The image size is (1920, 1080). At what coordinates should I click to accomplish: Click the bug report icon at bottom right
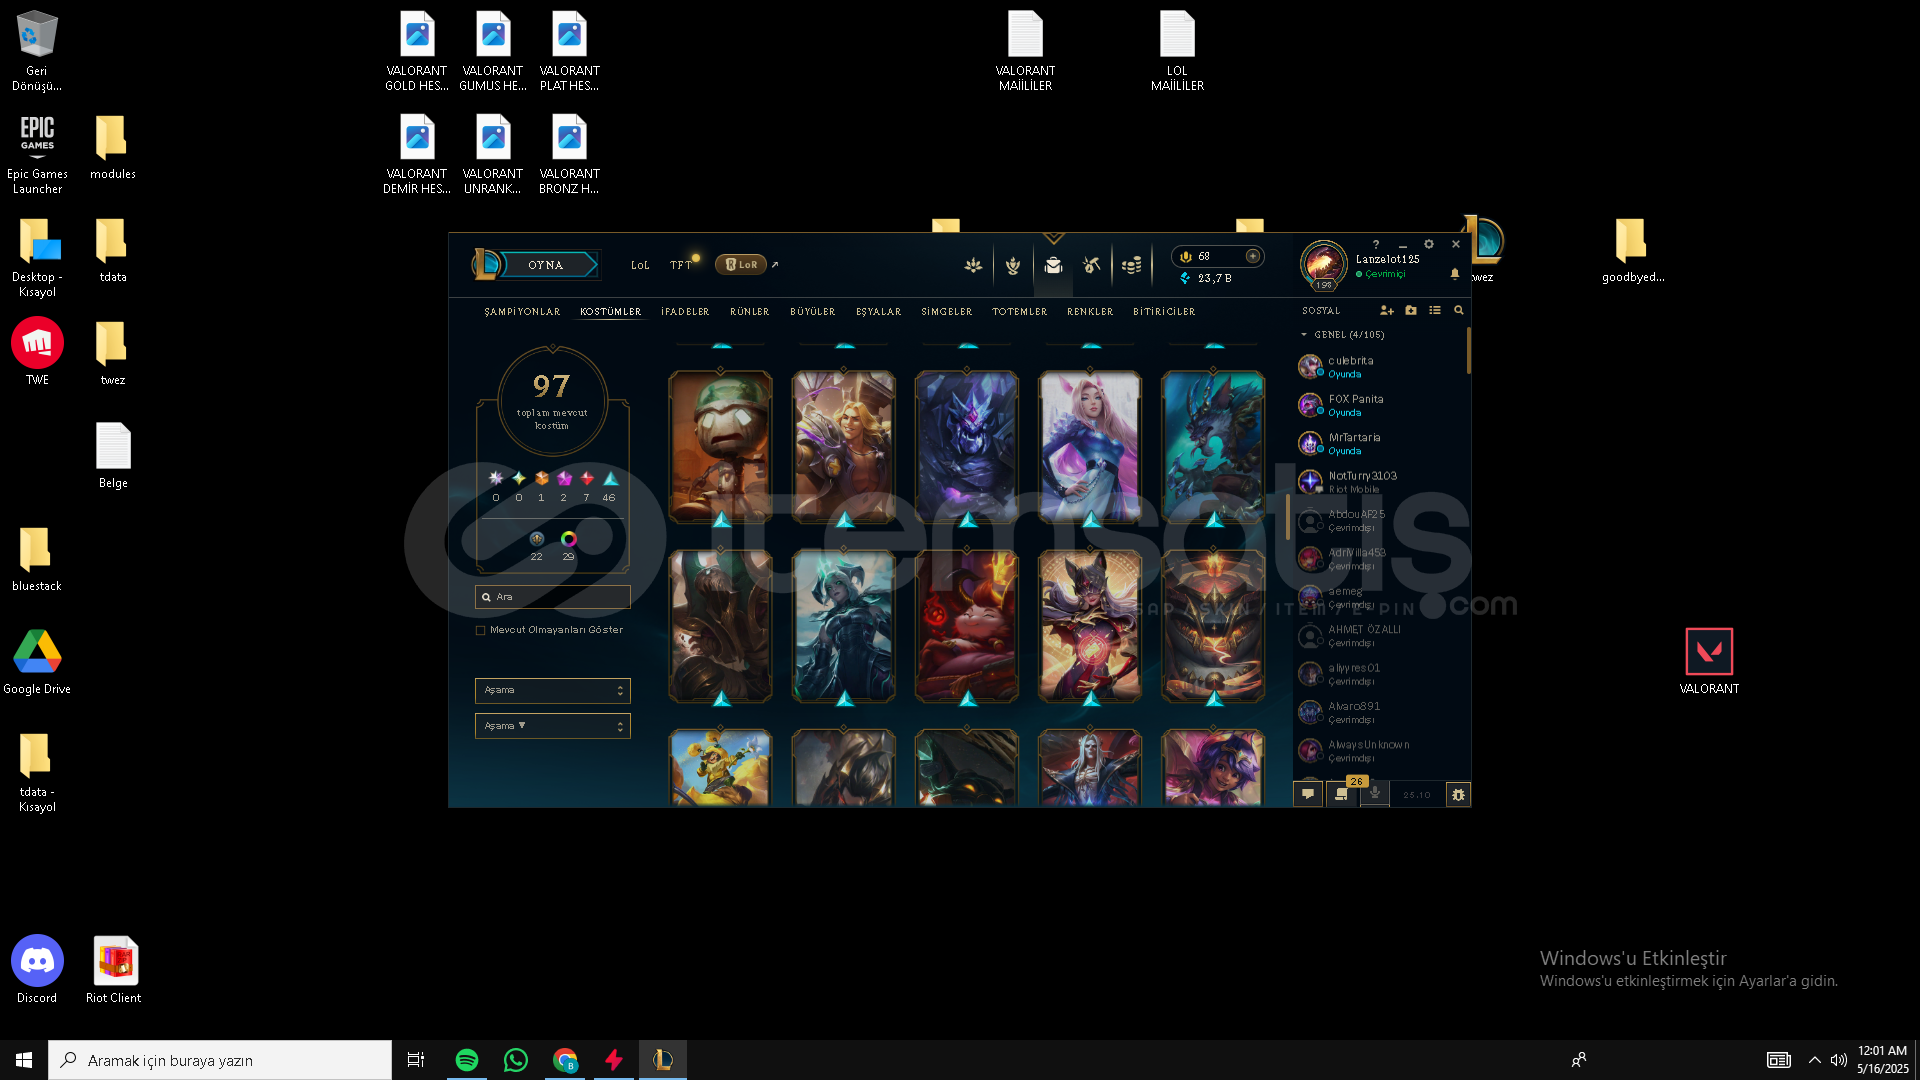[x=1458, y=794]
